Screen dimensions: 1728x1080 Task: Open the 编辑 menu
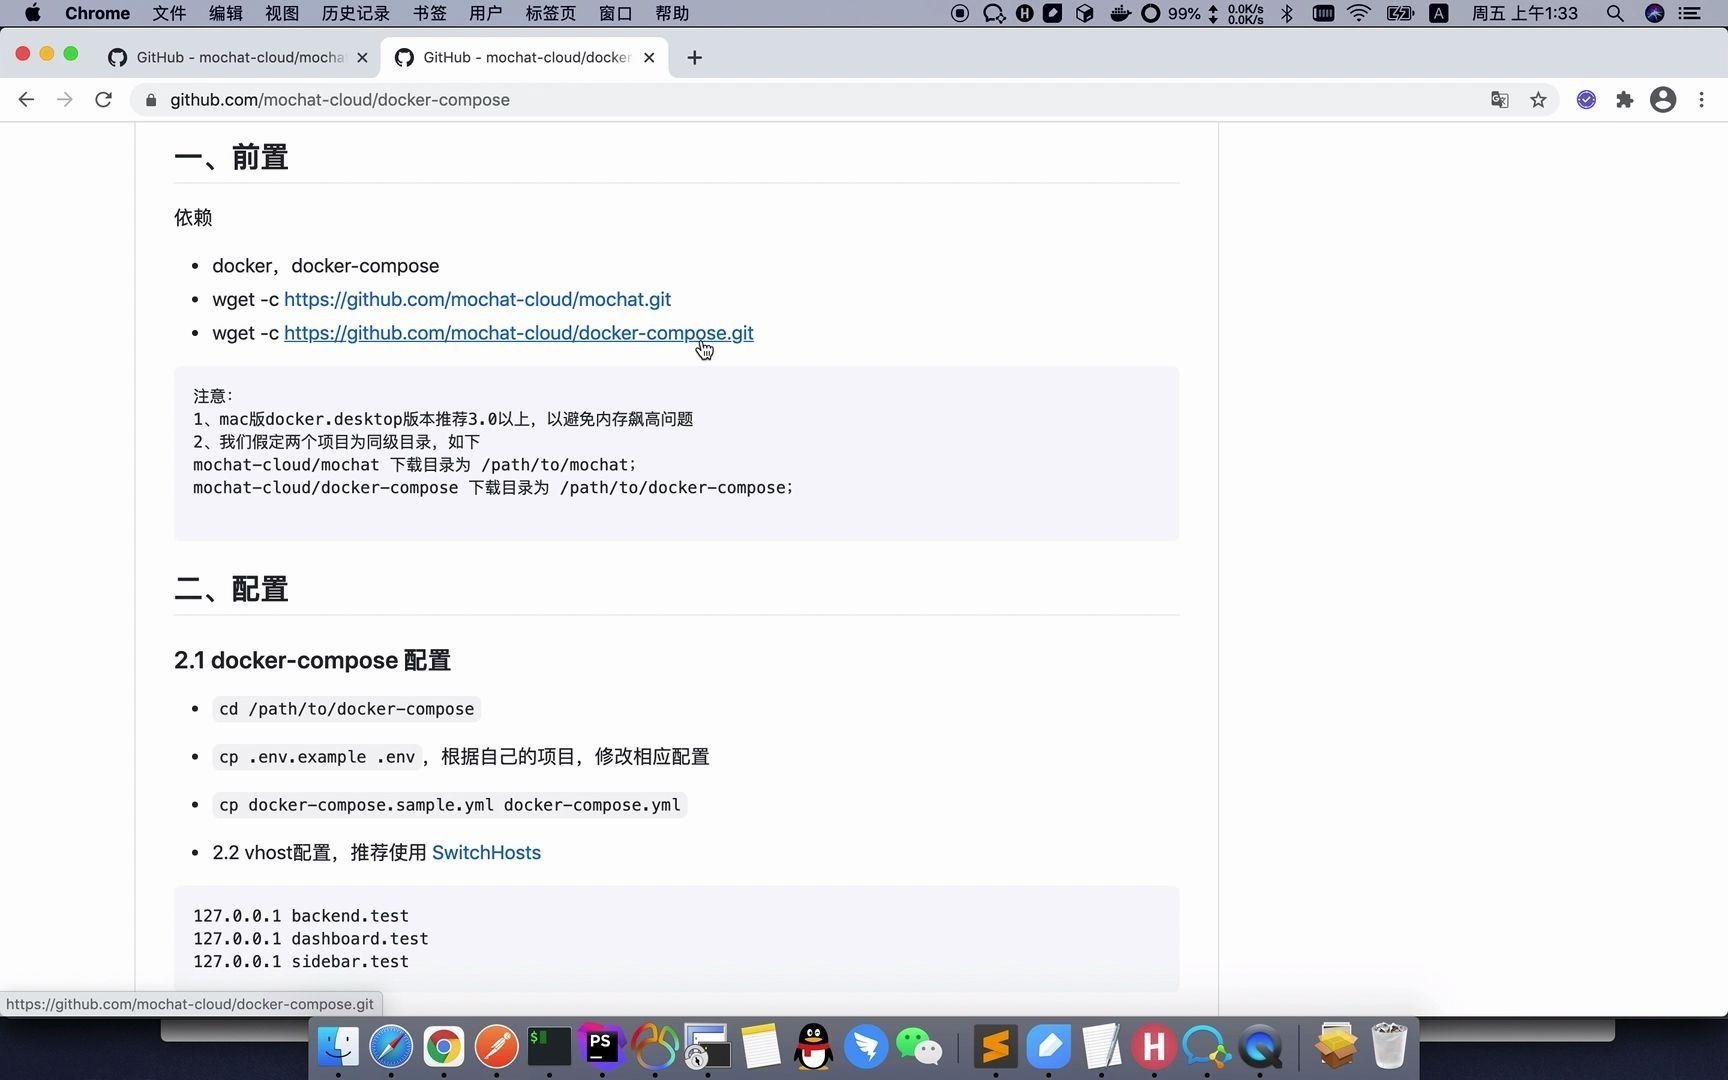(x=226, y=13)
